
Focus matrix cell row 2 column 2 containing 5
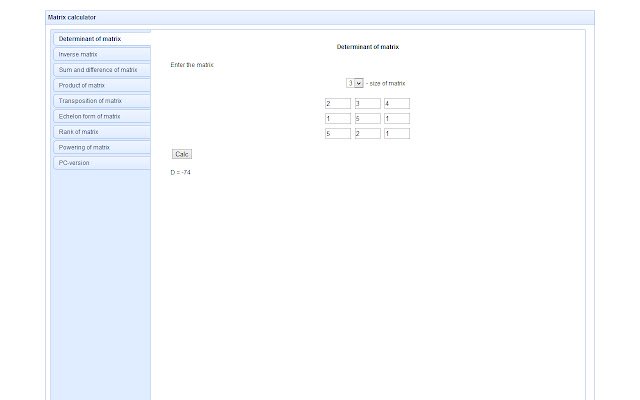tap(368, 118)
